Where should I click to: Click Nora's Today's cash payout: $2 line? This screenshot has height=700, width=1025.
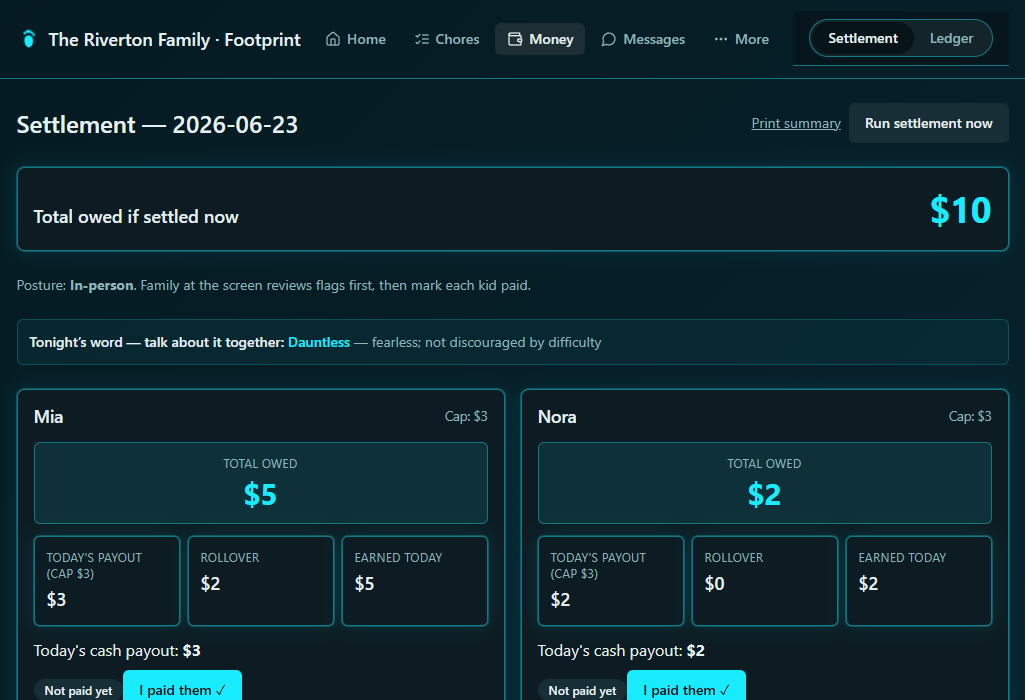point(621,651)
